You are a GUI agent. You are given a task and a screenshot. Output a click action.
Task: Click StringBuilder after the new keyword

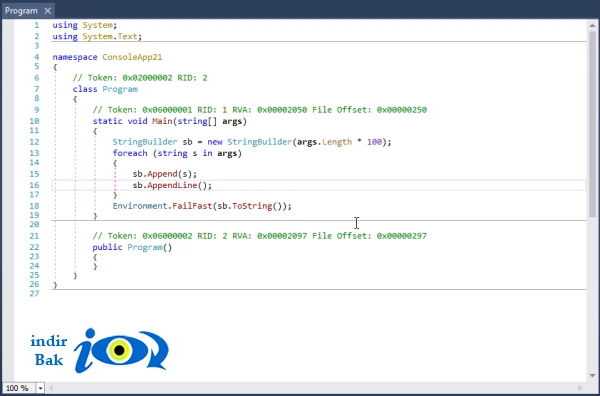click(x=260, y=142)
